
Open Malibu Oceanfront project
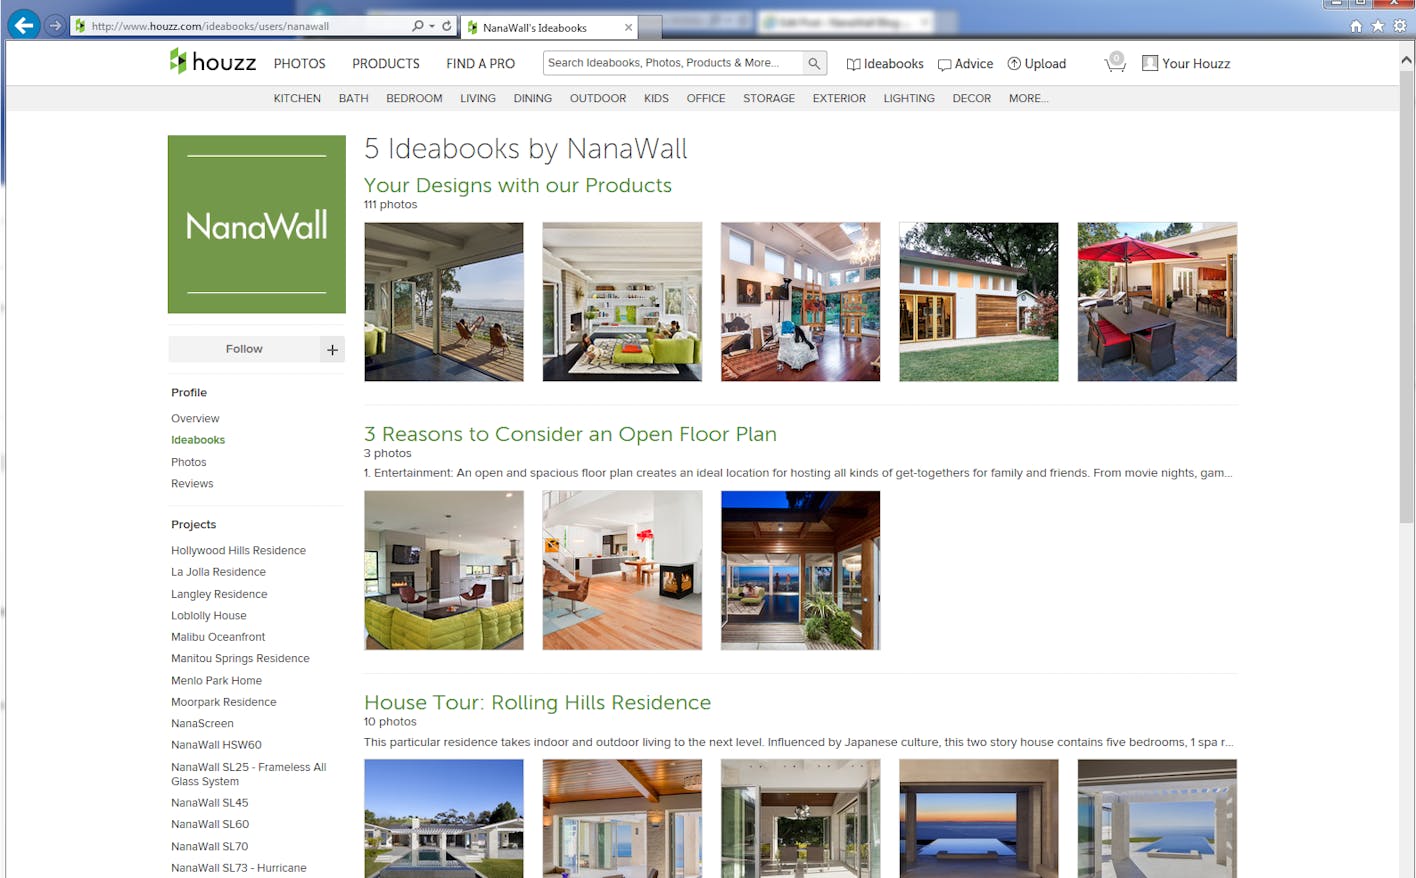pos(218,637)
